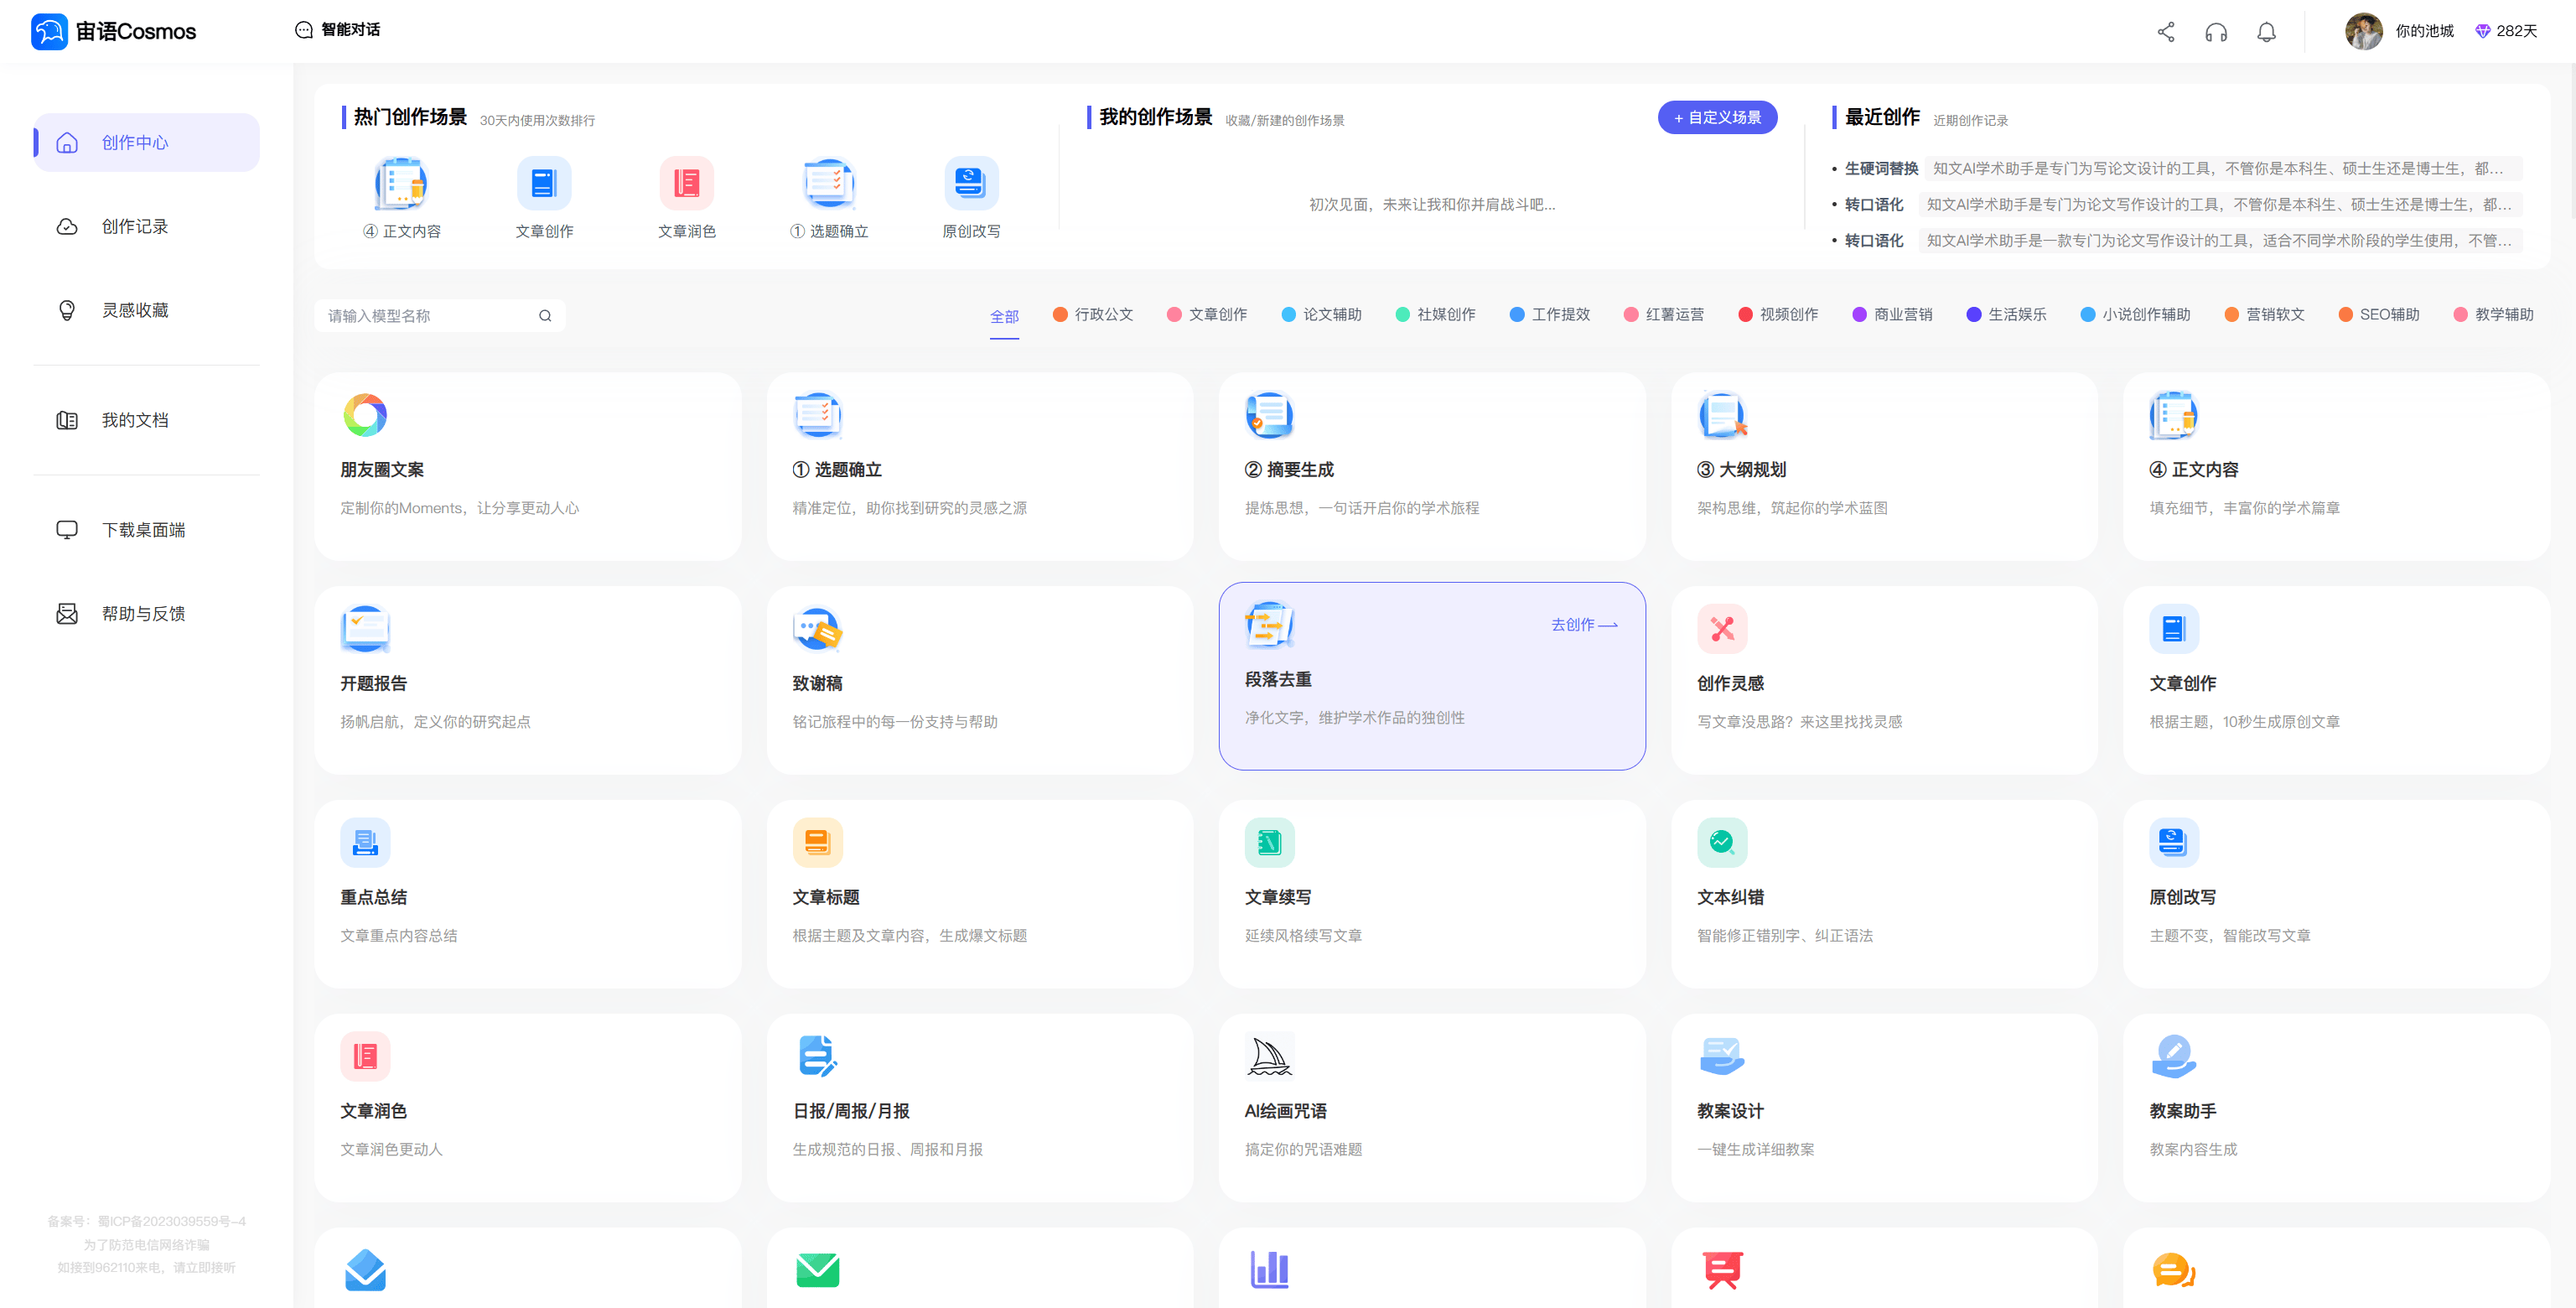Image resolution: width=2576 pixels, height=1308 pixels.
Task: Click the share icon in header
Action: coord(2165,32)
